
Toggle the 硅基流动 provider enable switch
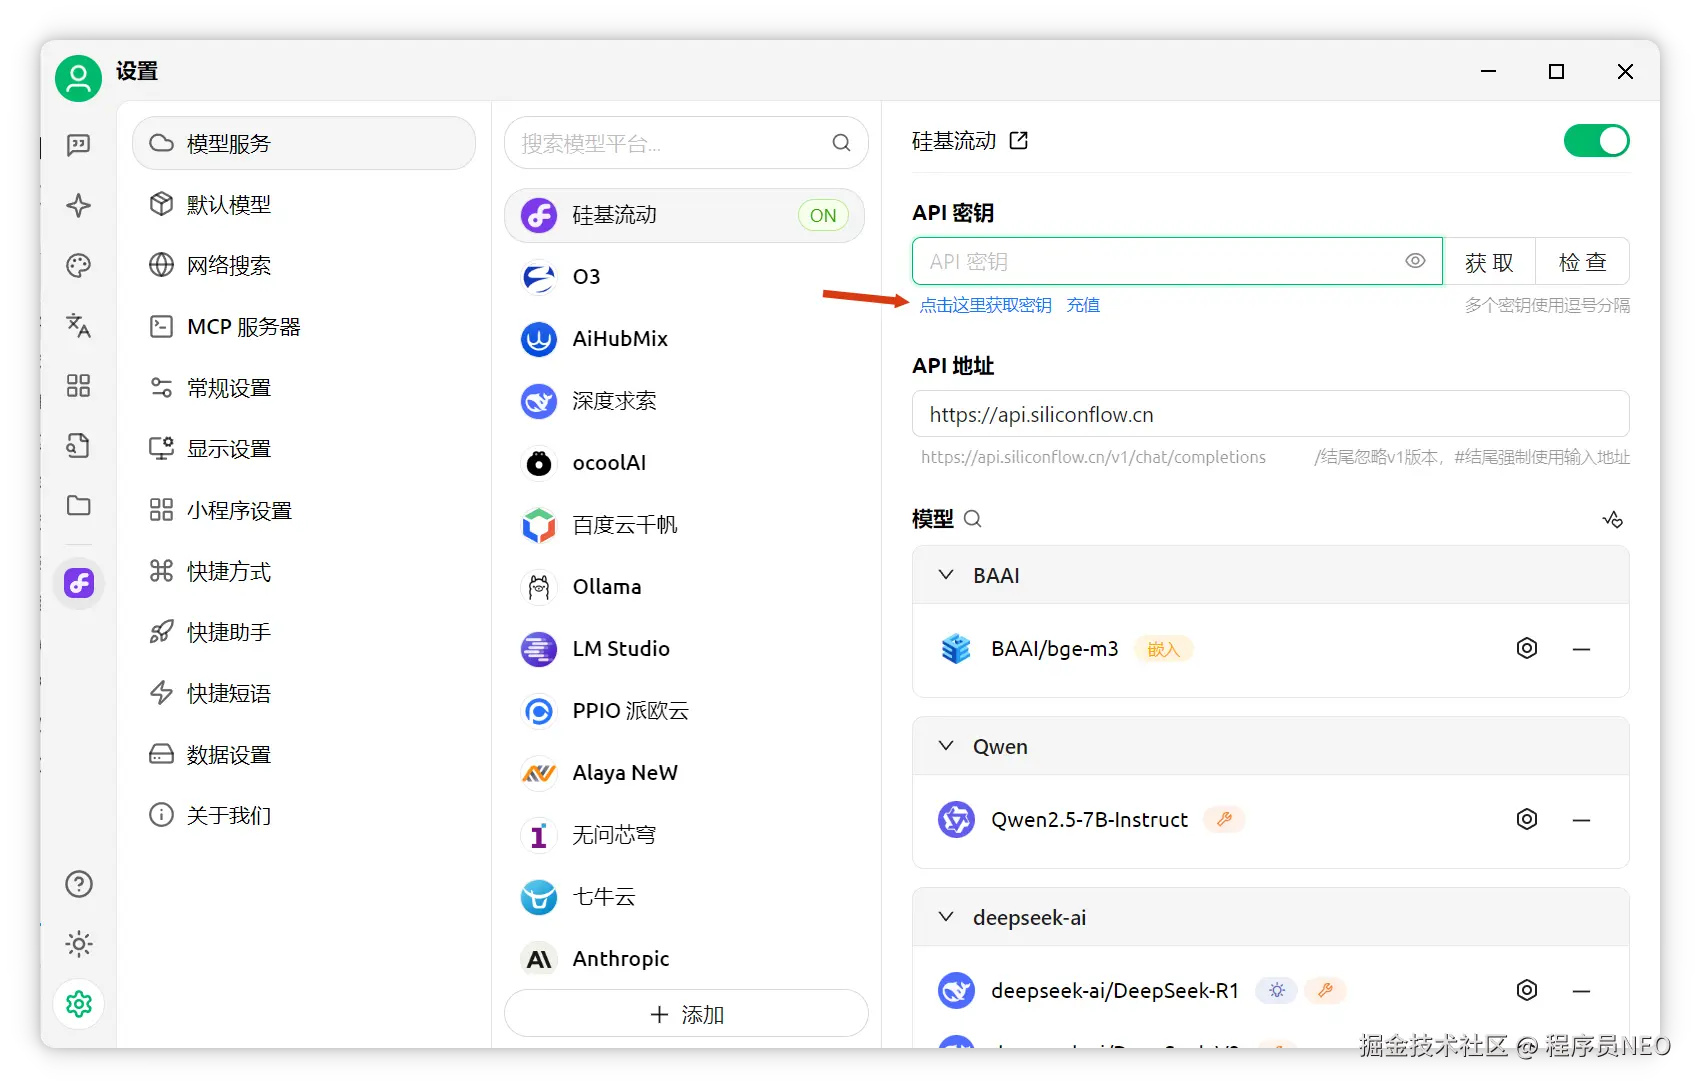(1597, 141)
